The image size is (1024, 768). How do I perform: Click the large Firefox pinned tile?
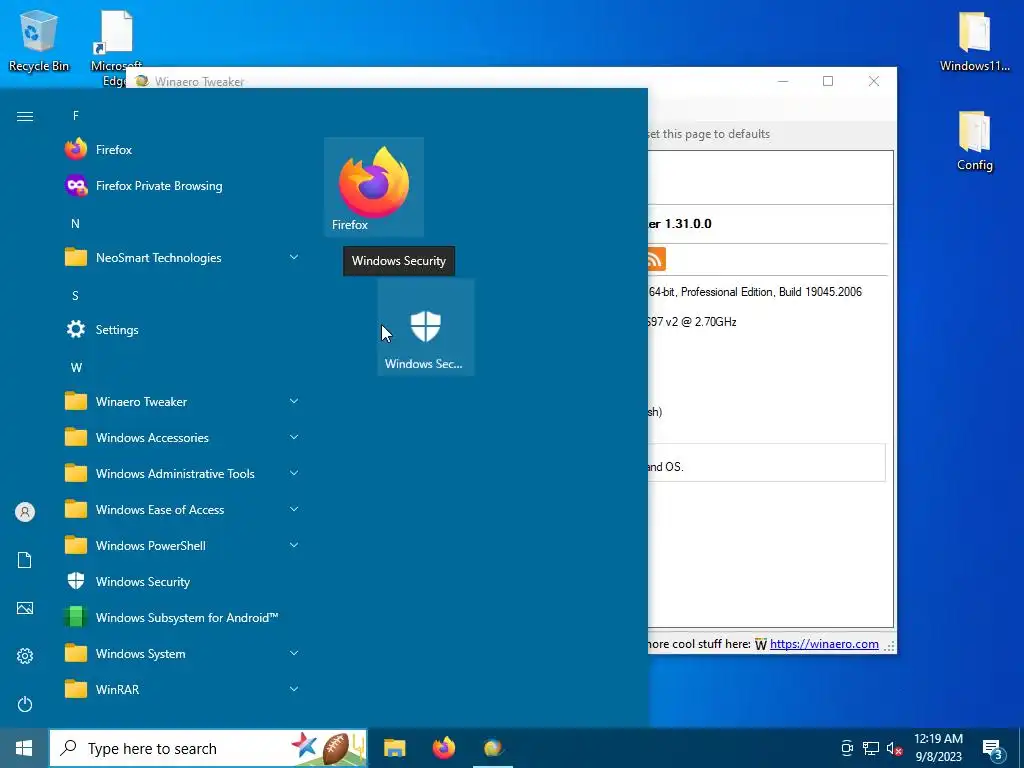374,187
